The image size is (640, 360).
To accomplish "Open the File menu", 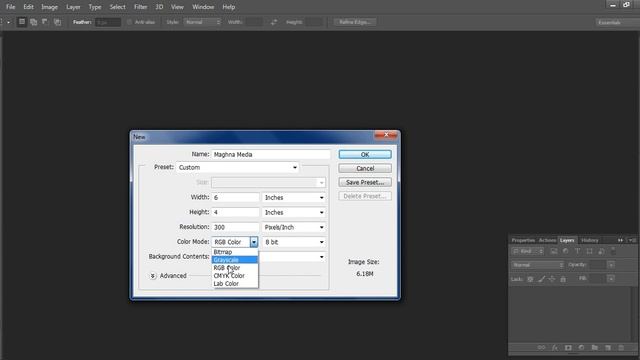I will click(10, 7).
